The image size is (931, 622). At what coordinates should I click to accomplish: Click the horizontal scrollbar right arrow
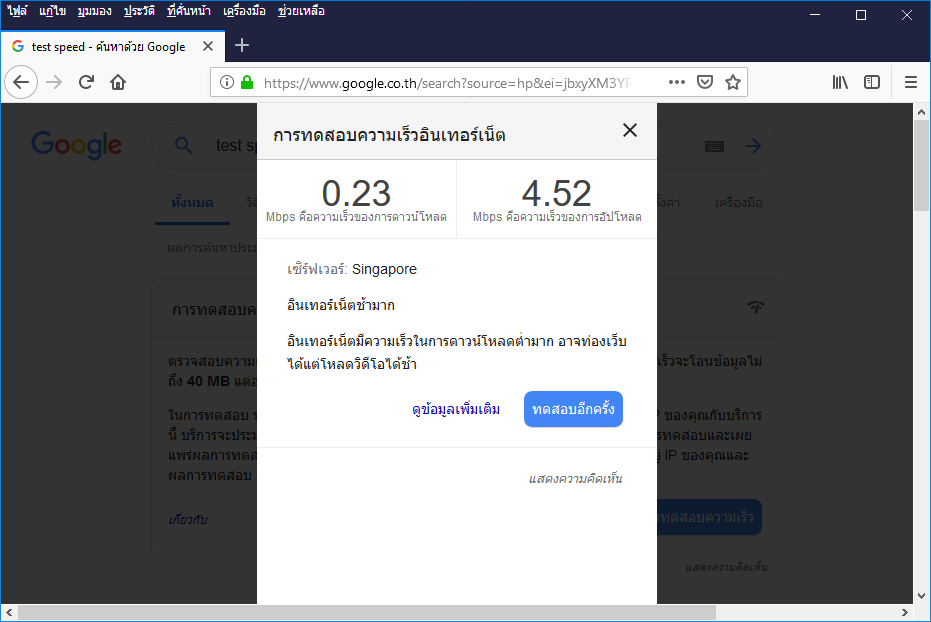pyautogui.click(x=905, y=612)
